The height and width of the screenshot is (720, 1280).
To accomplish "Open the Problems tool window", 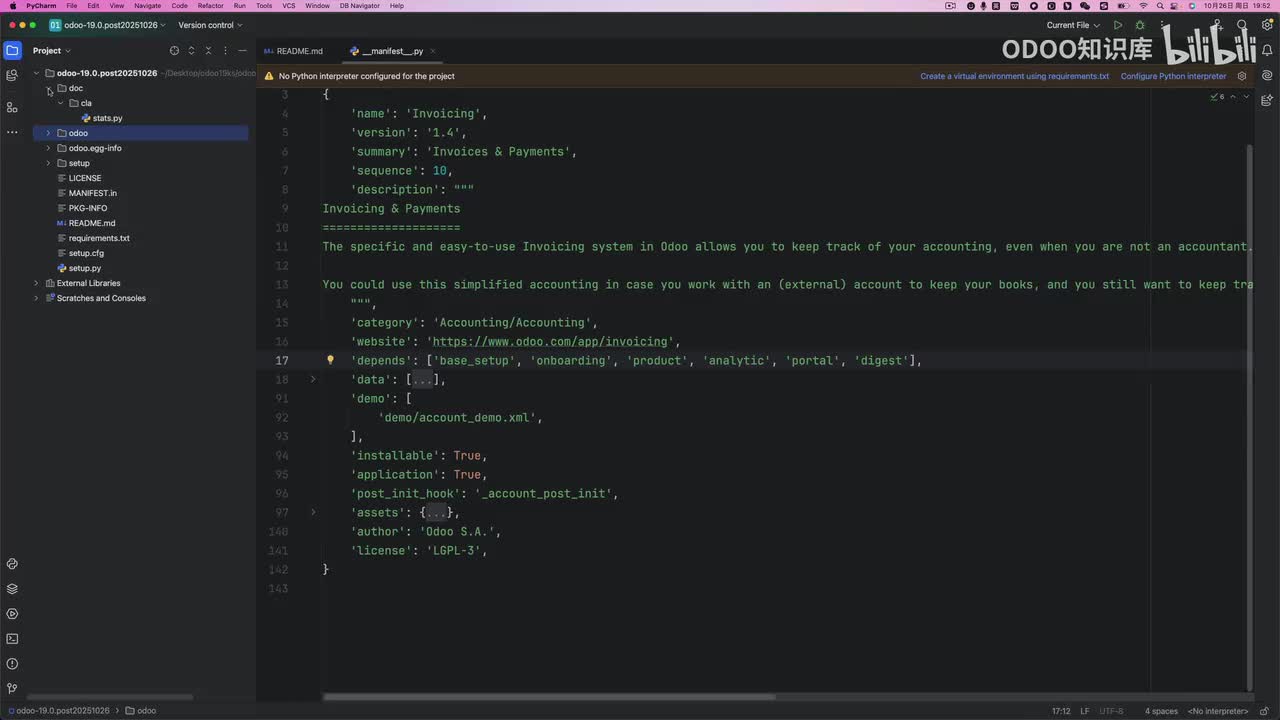I will pyautogui.click(x=12, y=664).
